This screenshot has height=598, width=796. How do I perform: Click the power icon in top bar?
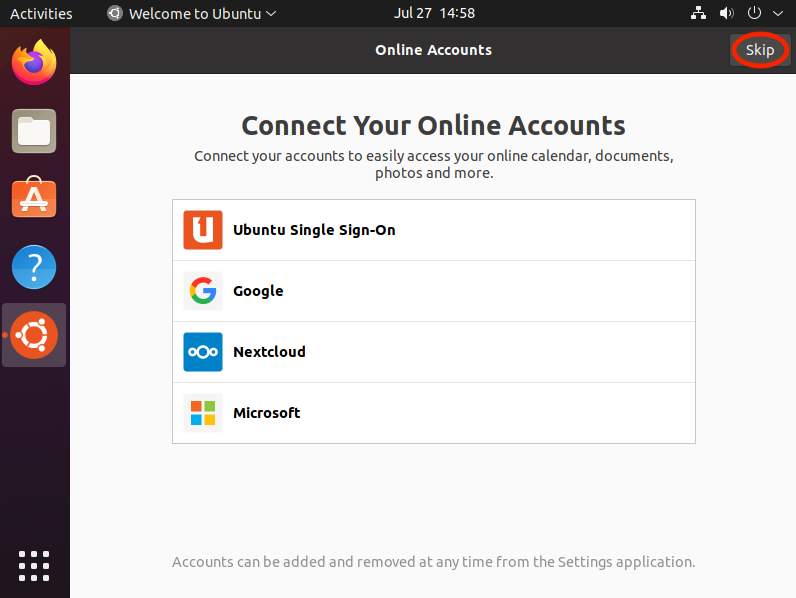point(755,14)
